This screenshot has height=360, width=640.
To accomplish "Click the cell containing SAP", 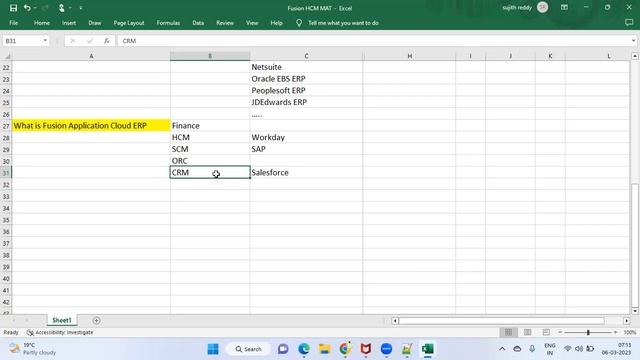I will point(306,149).
